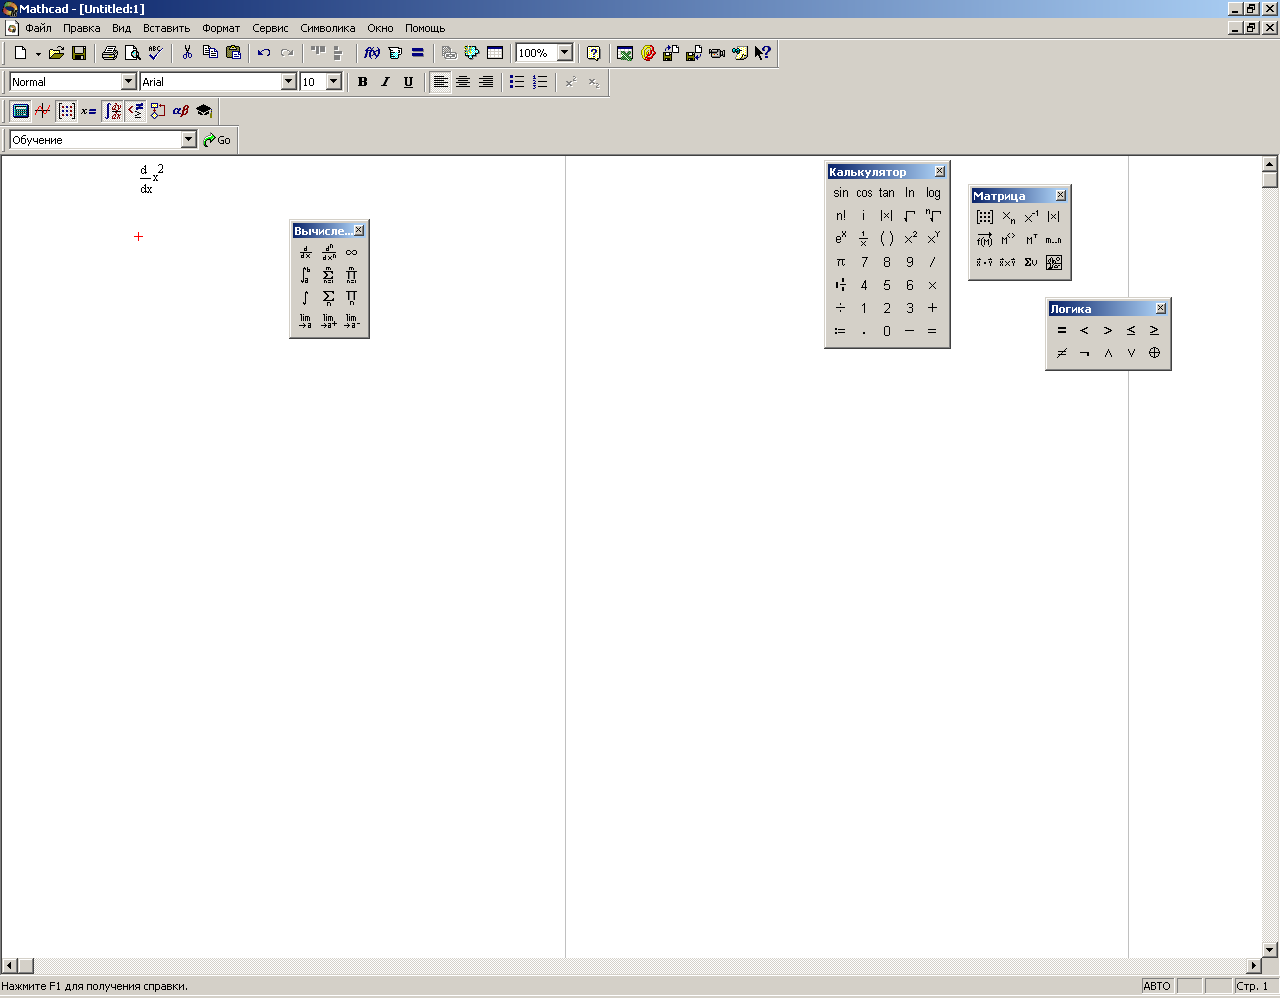Click sin in the Calculator palette
Viewport: 1280px width, 998px height.
[x=841, y=193]
